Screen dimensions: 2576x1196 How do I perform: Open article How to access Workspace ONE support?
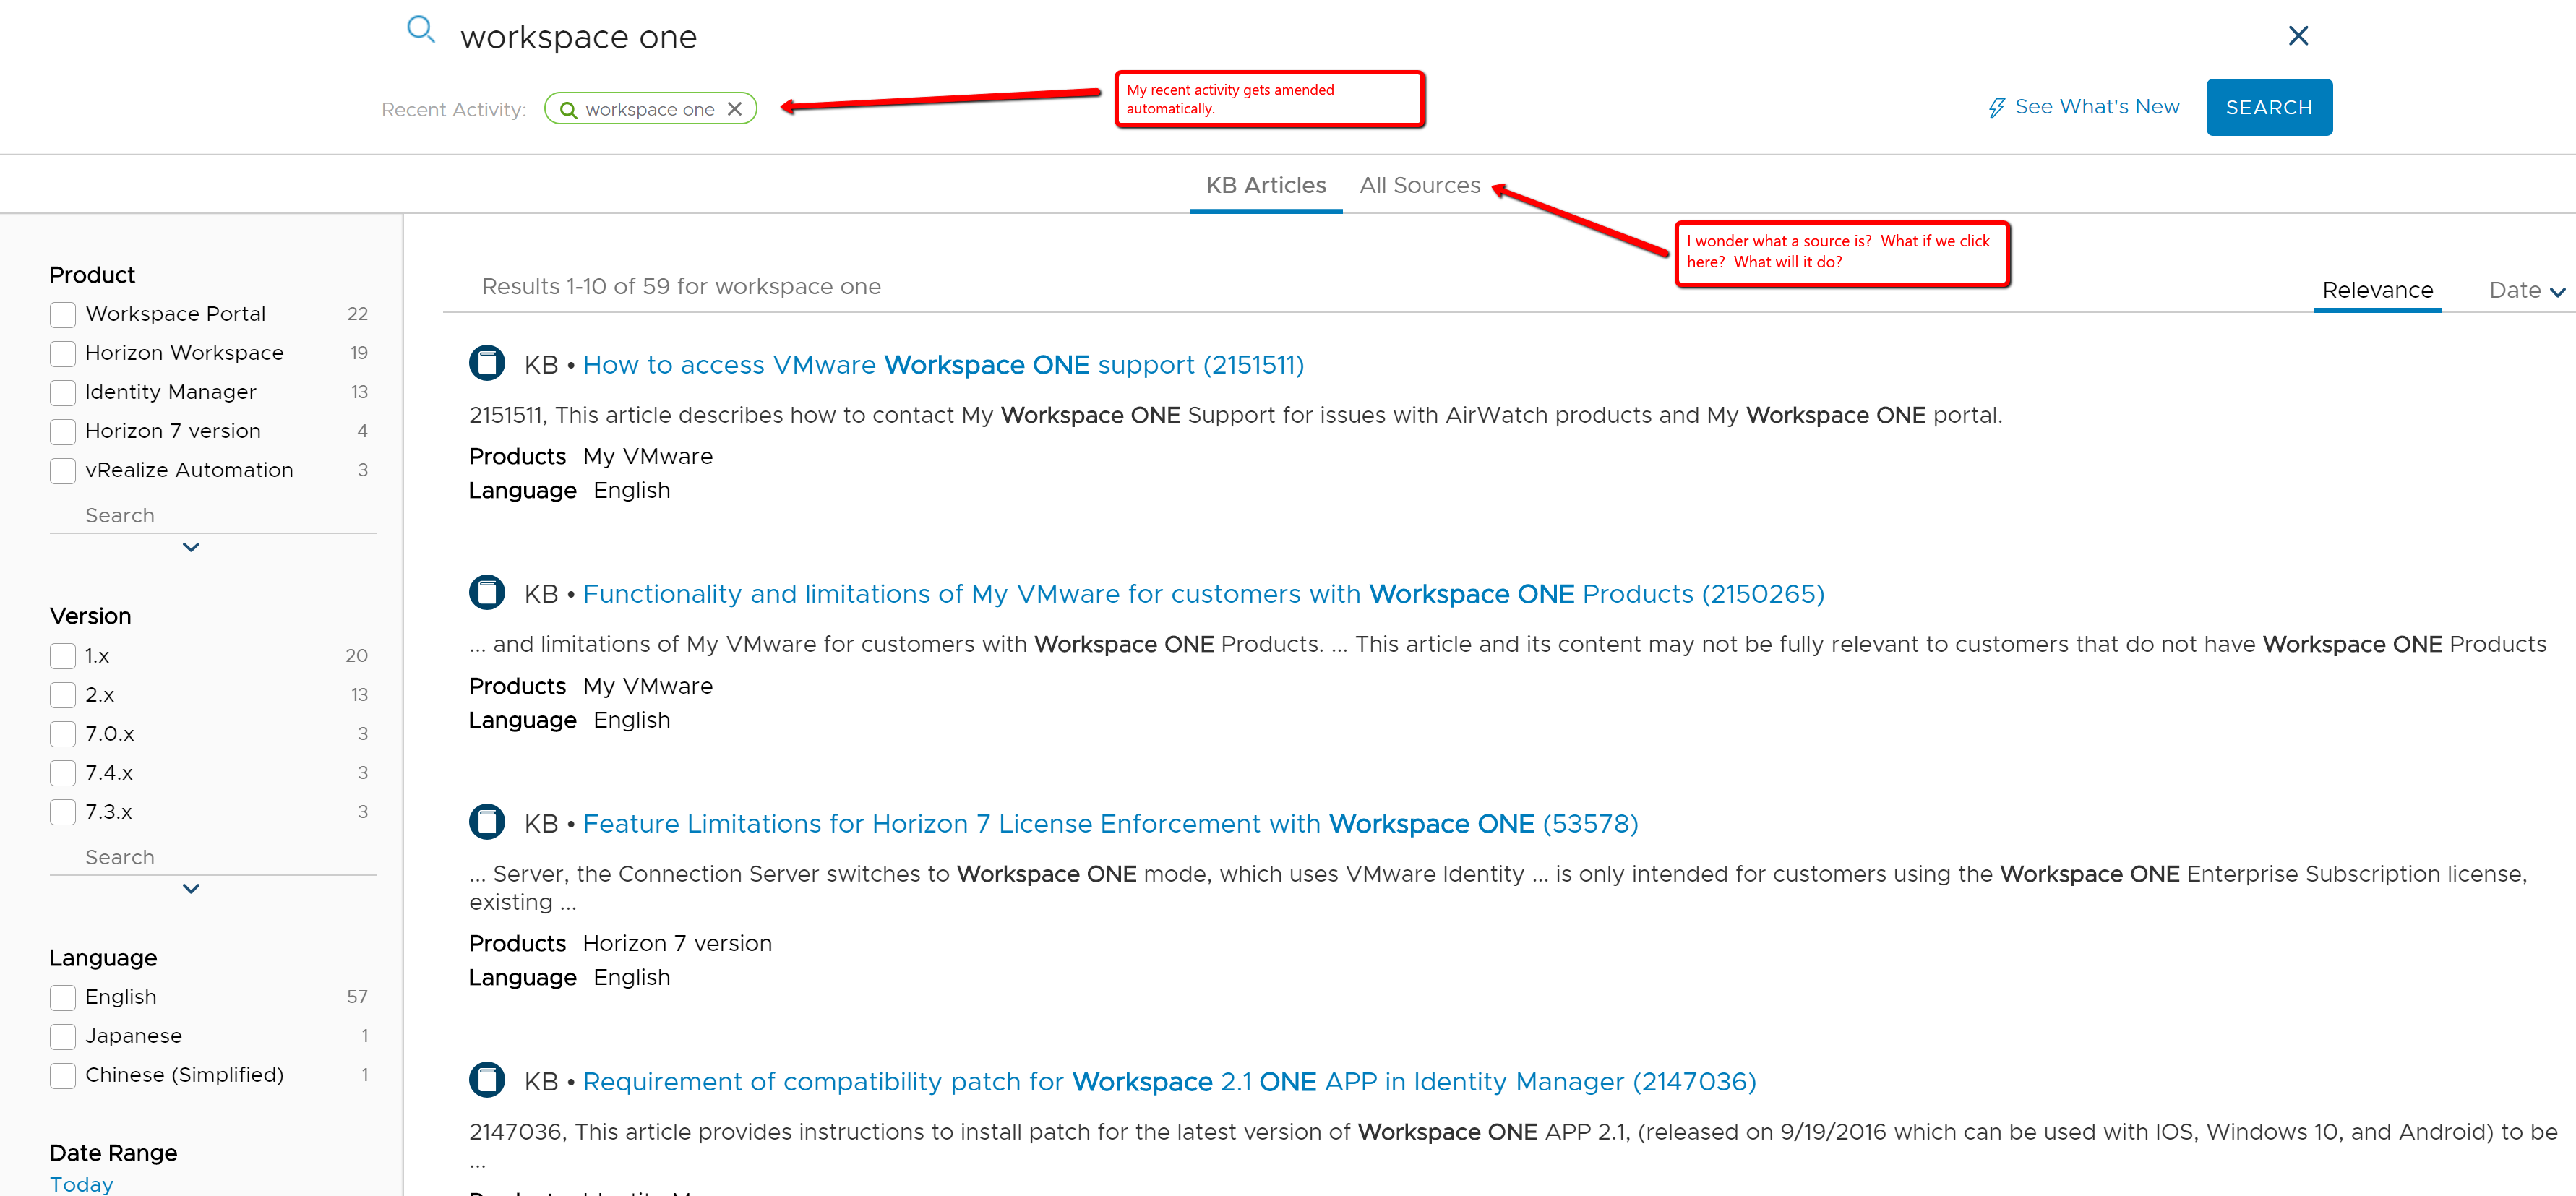click(943, 365)
